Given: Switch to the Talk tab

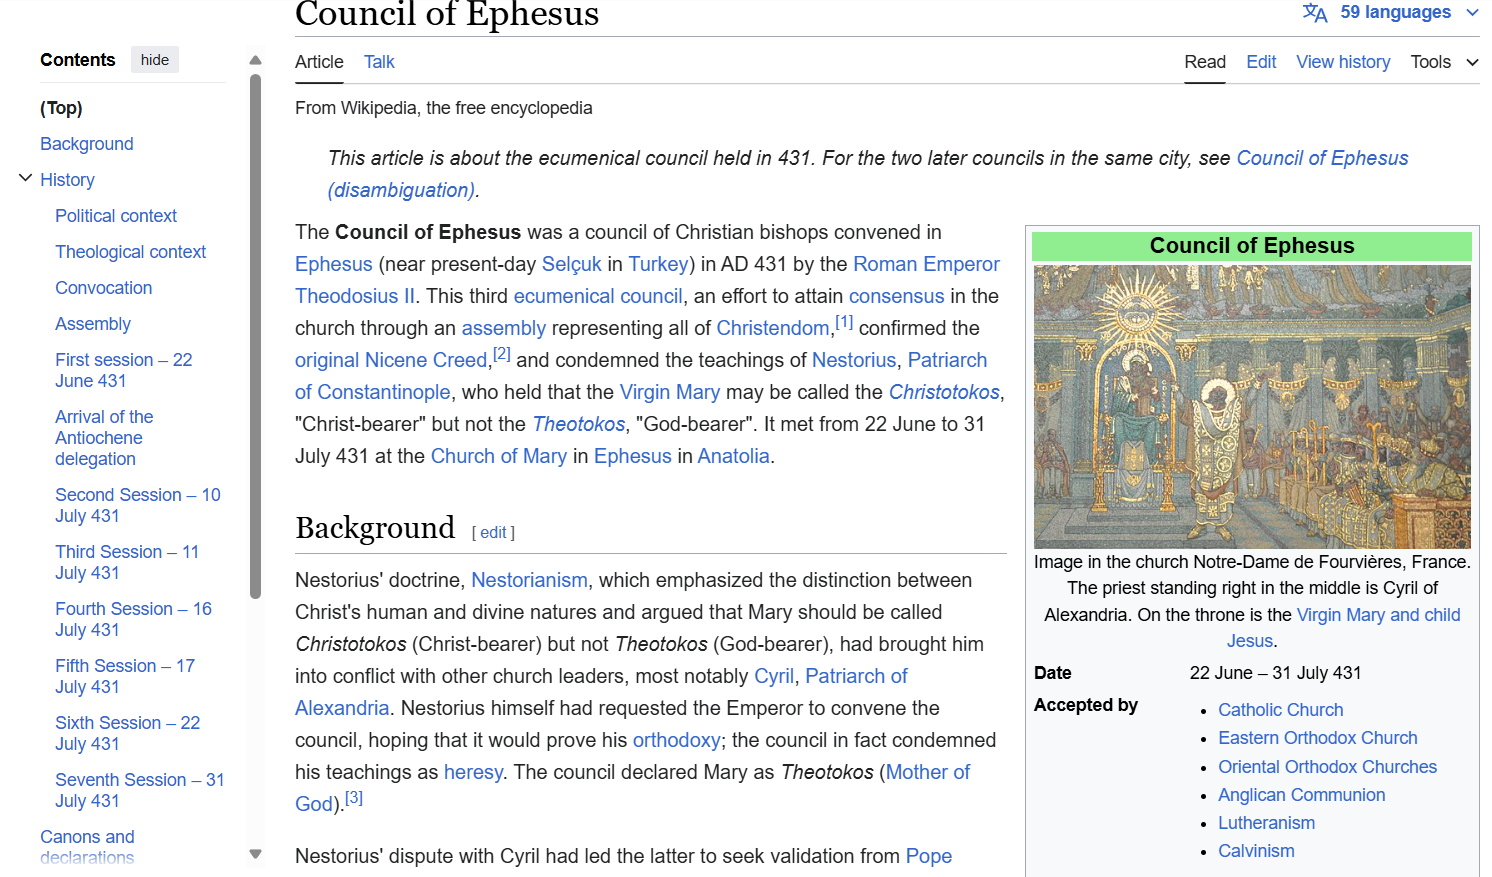Looking at the screenshot, I should coord(379,62).
